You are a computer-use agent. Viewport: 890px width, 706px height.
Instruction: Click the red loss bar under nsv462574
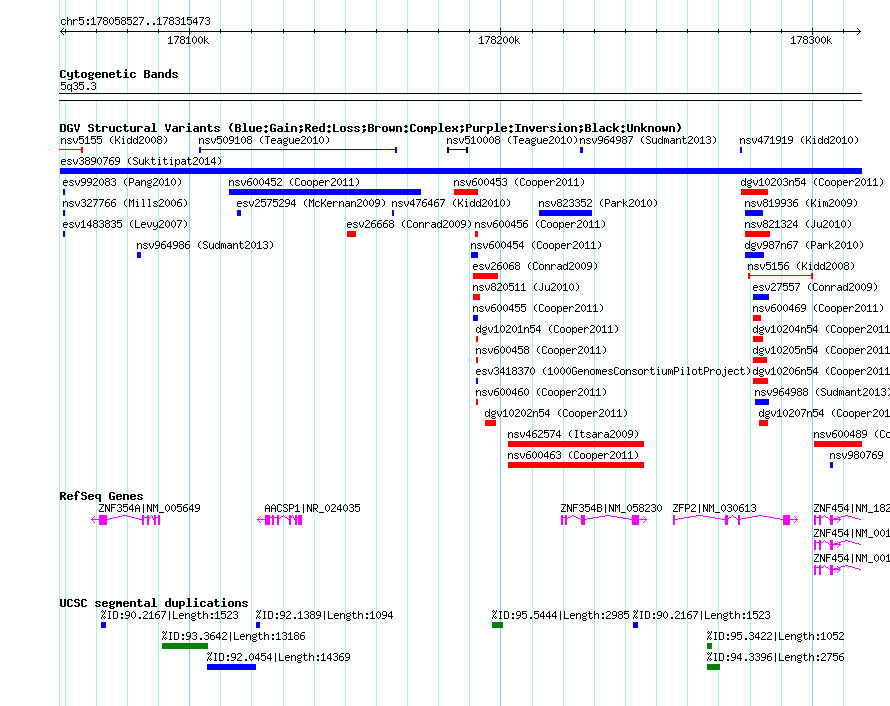coord(576,444)
